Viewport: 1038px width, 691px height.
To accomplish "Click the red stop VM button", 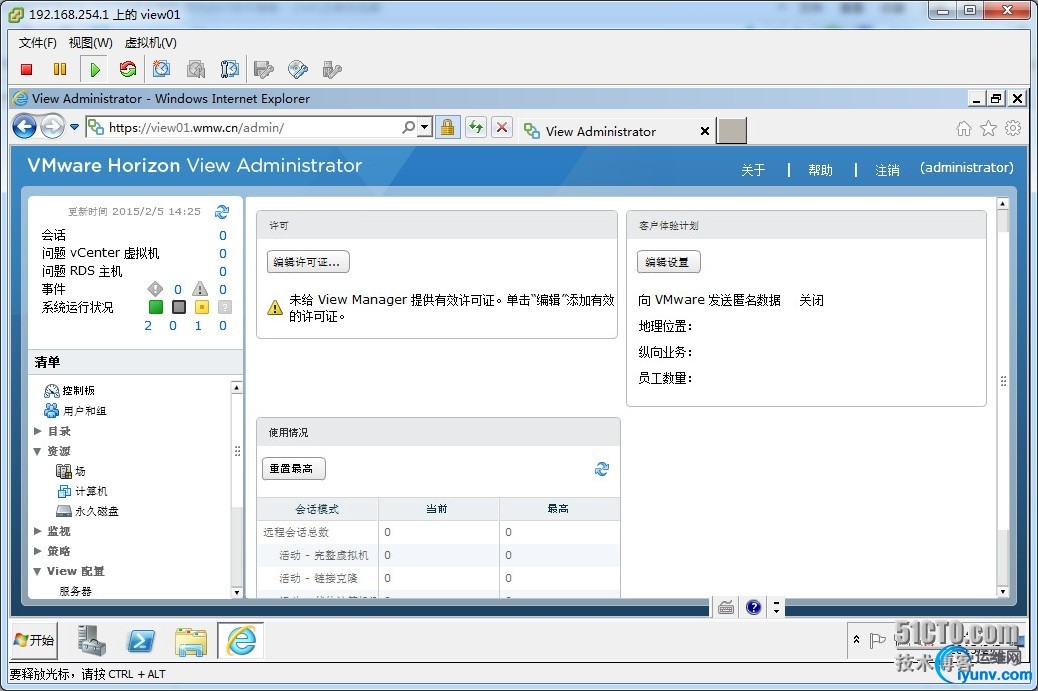I will (x=26, y=69).
